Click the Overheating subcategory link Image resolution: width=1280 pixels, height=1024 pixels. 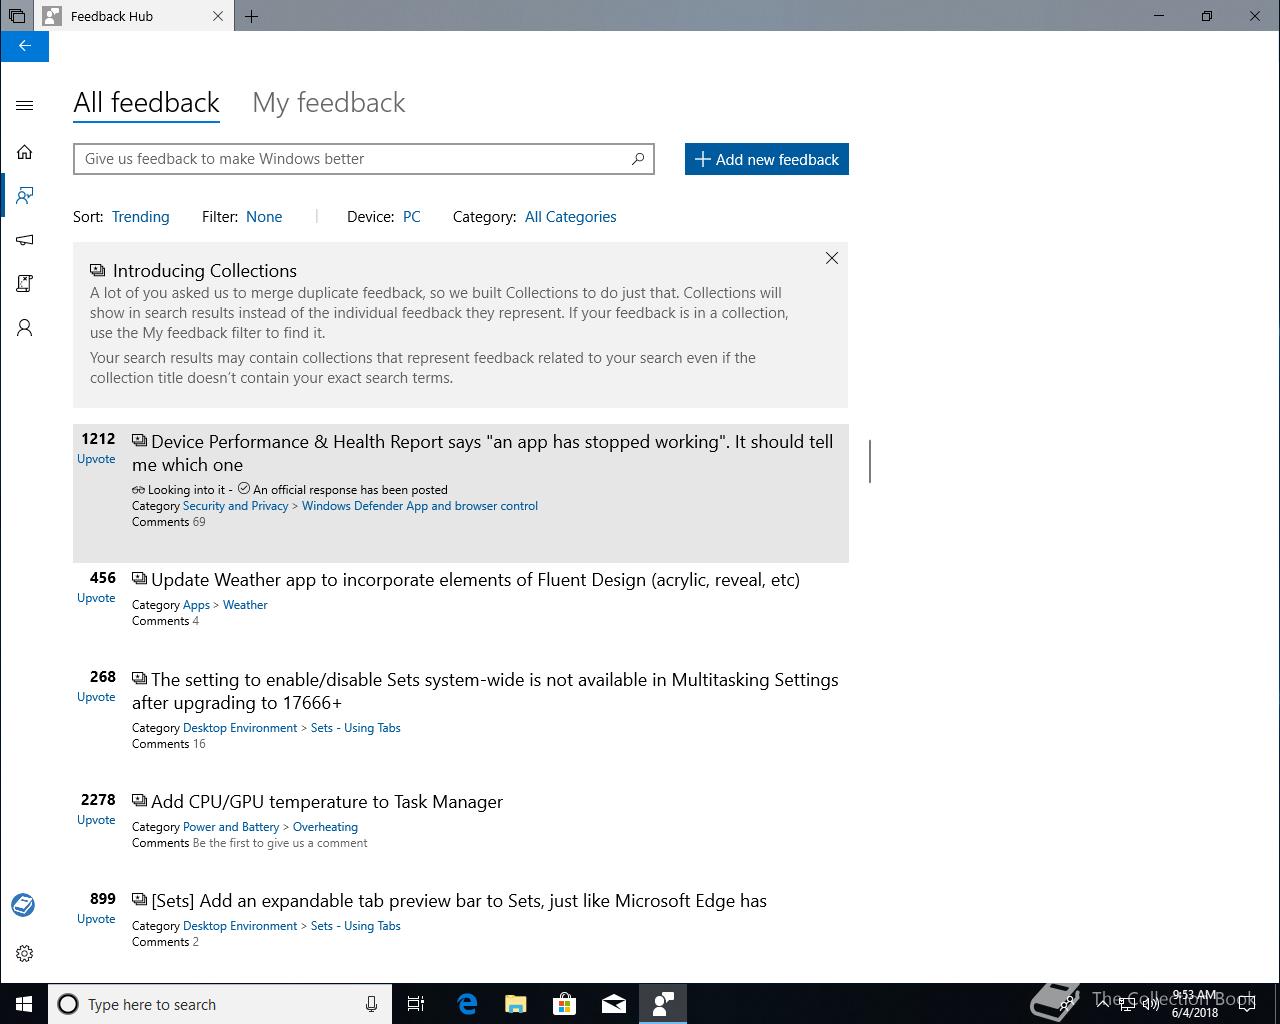325,827
